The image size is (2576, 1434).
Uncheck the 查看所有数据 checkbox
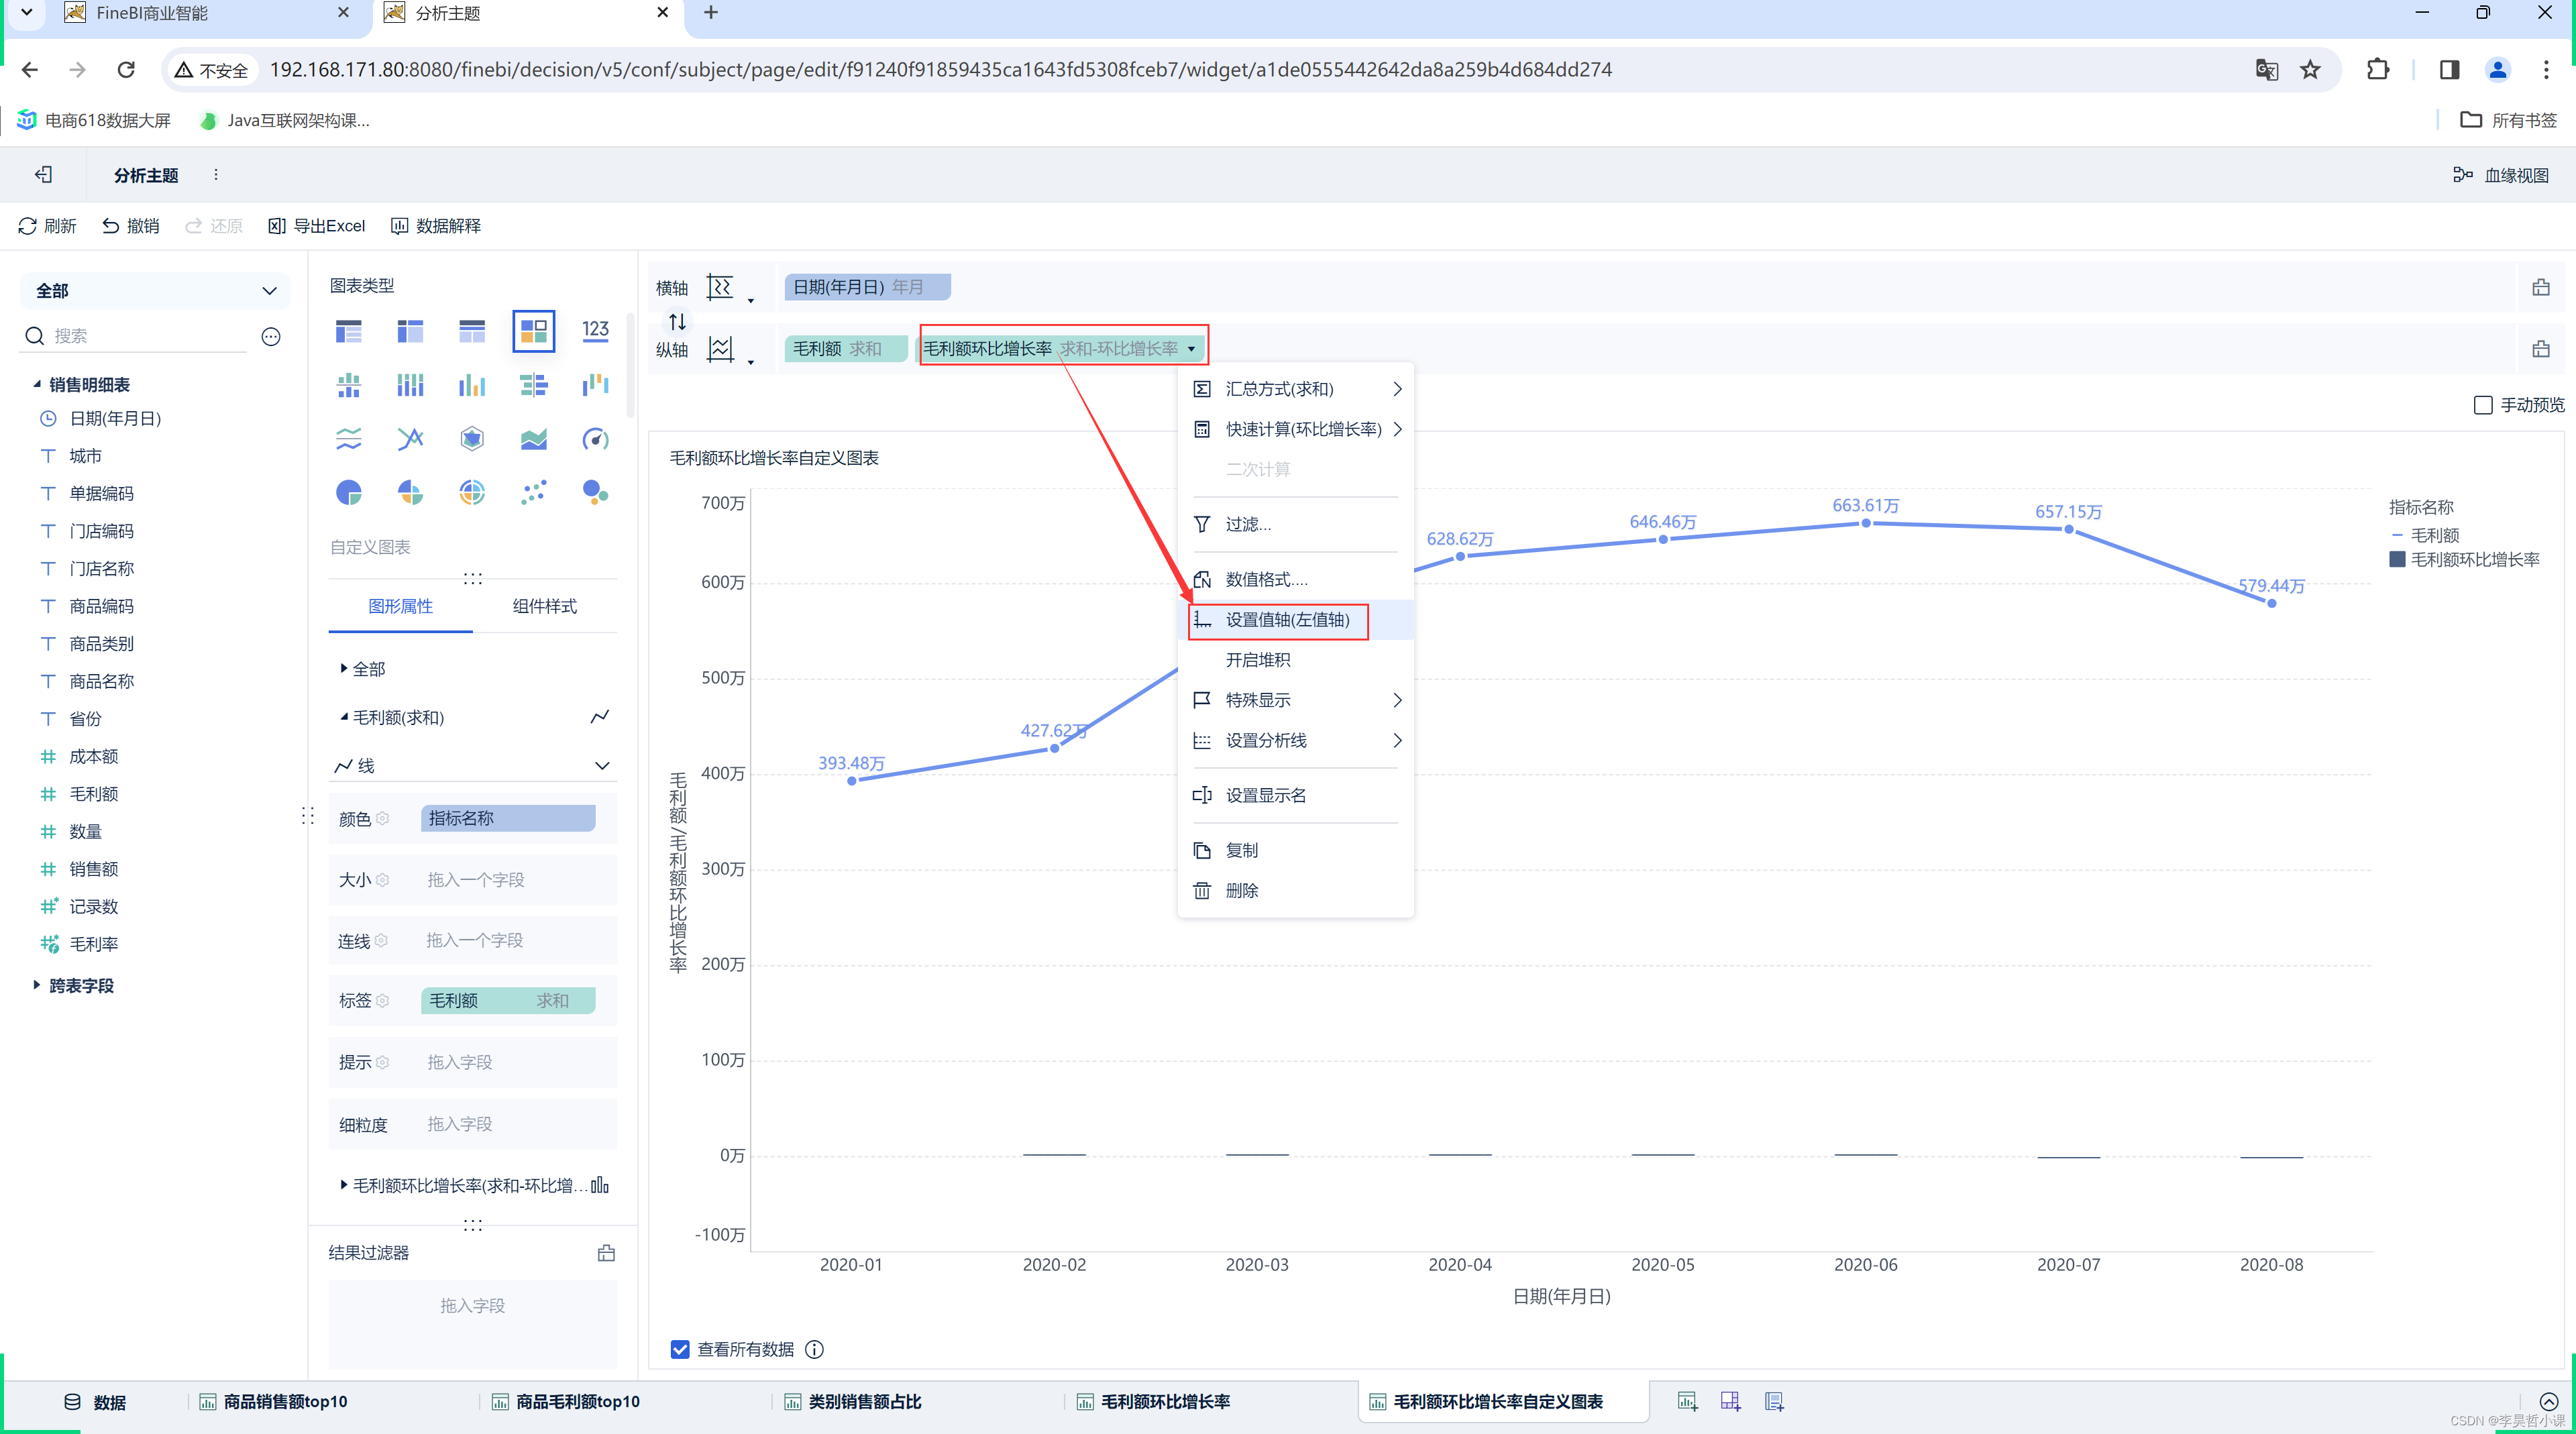680,1349
